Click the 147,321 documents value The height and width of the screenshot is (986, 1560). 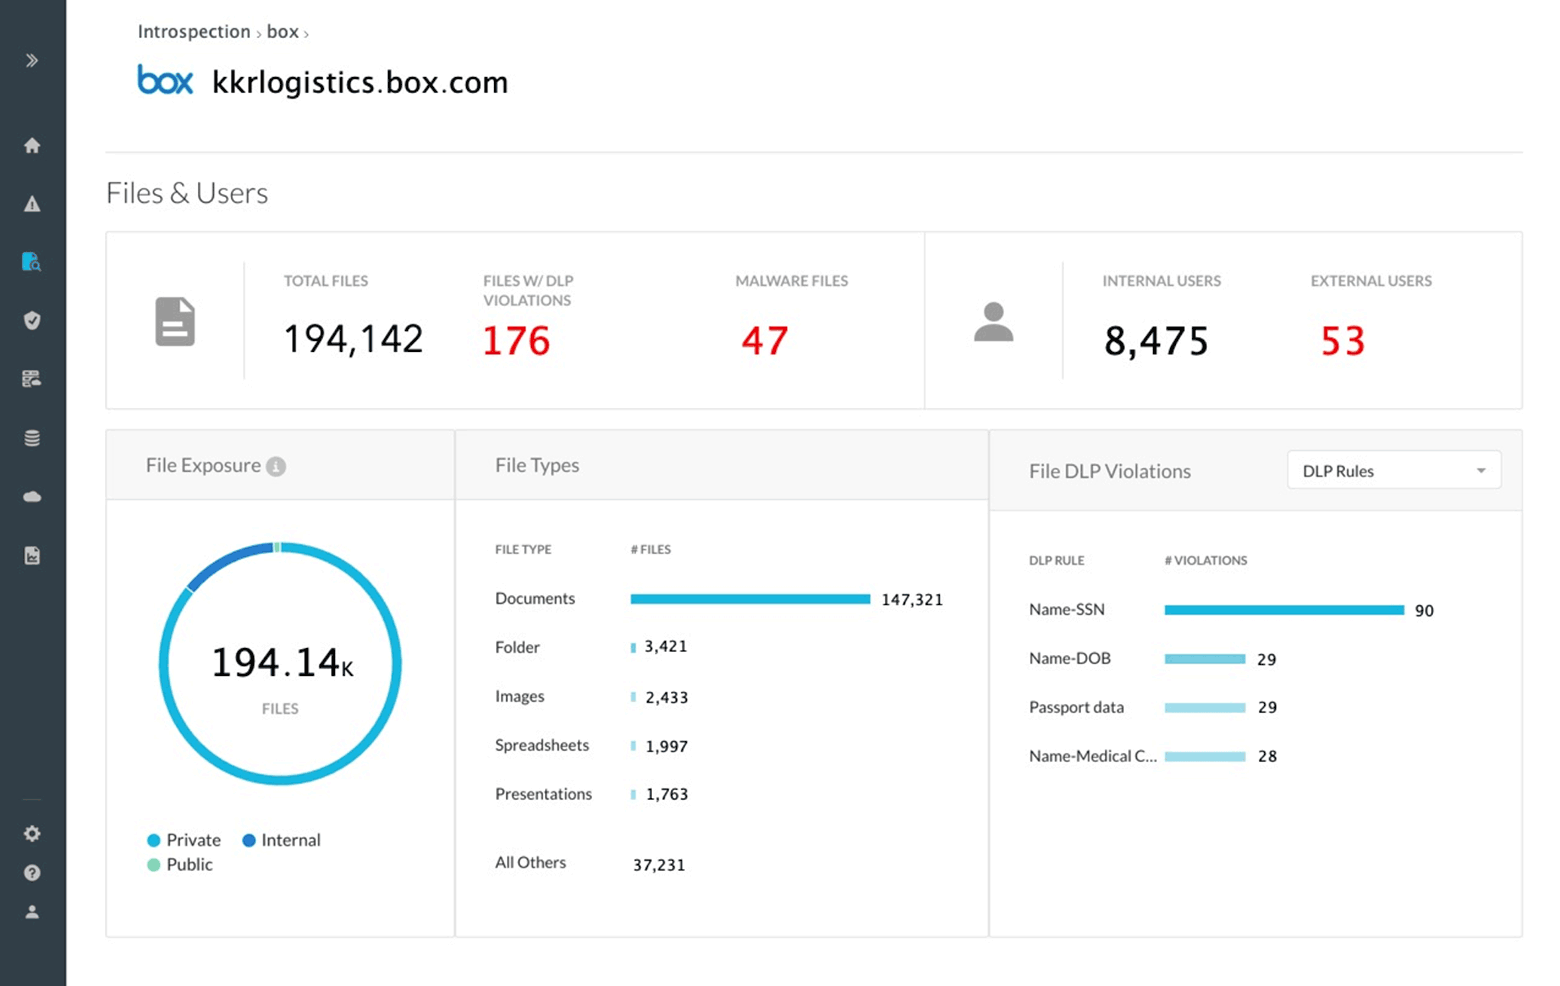coord(912,599)
